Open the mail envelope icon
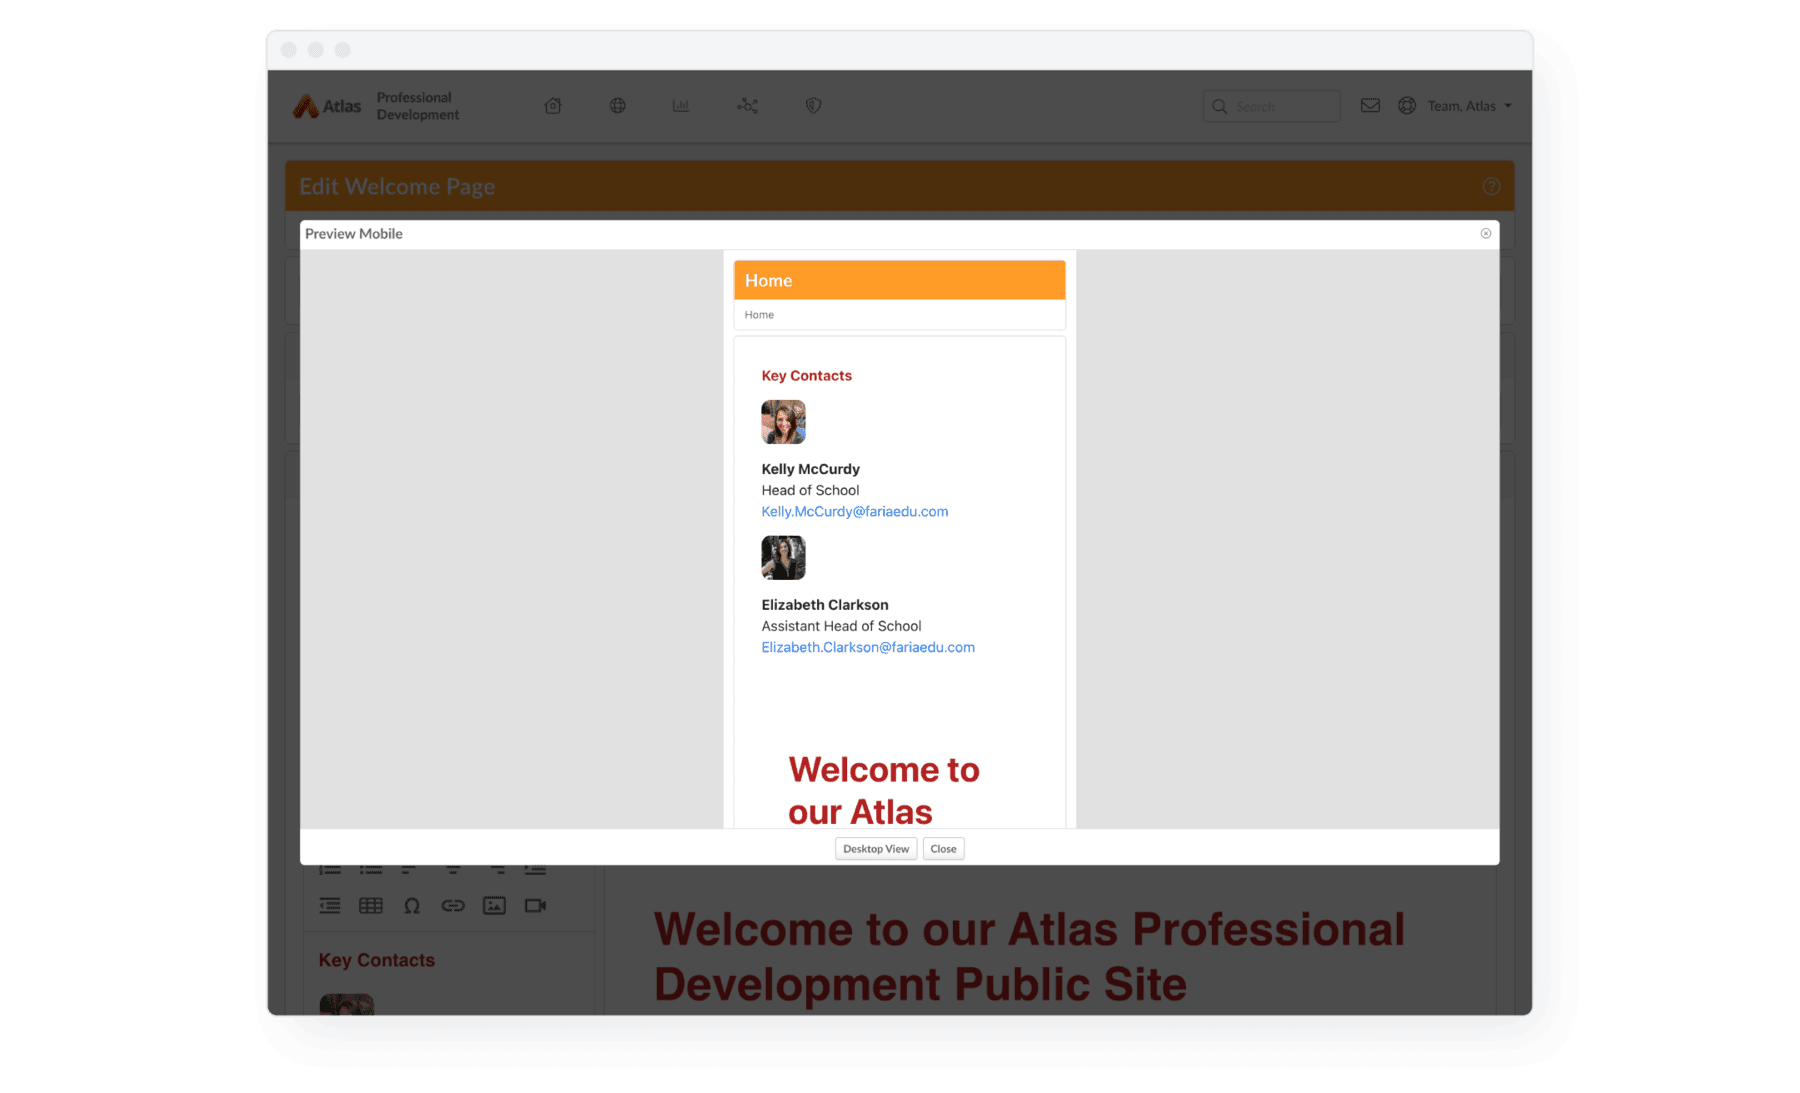The height and width of the screenshot is (1093, 1800). pyautogui.click(x=1370, y=106)
